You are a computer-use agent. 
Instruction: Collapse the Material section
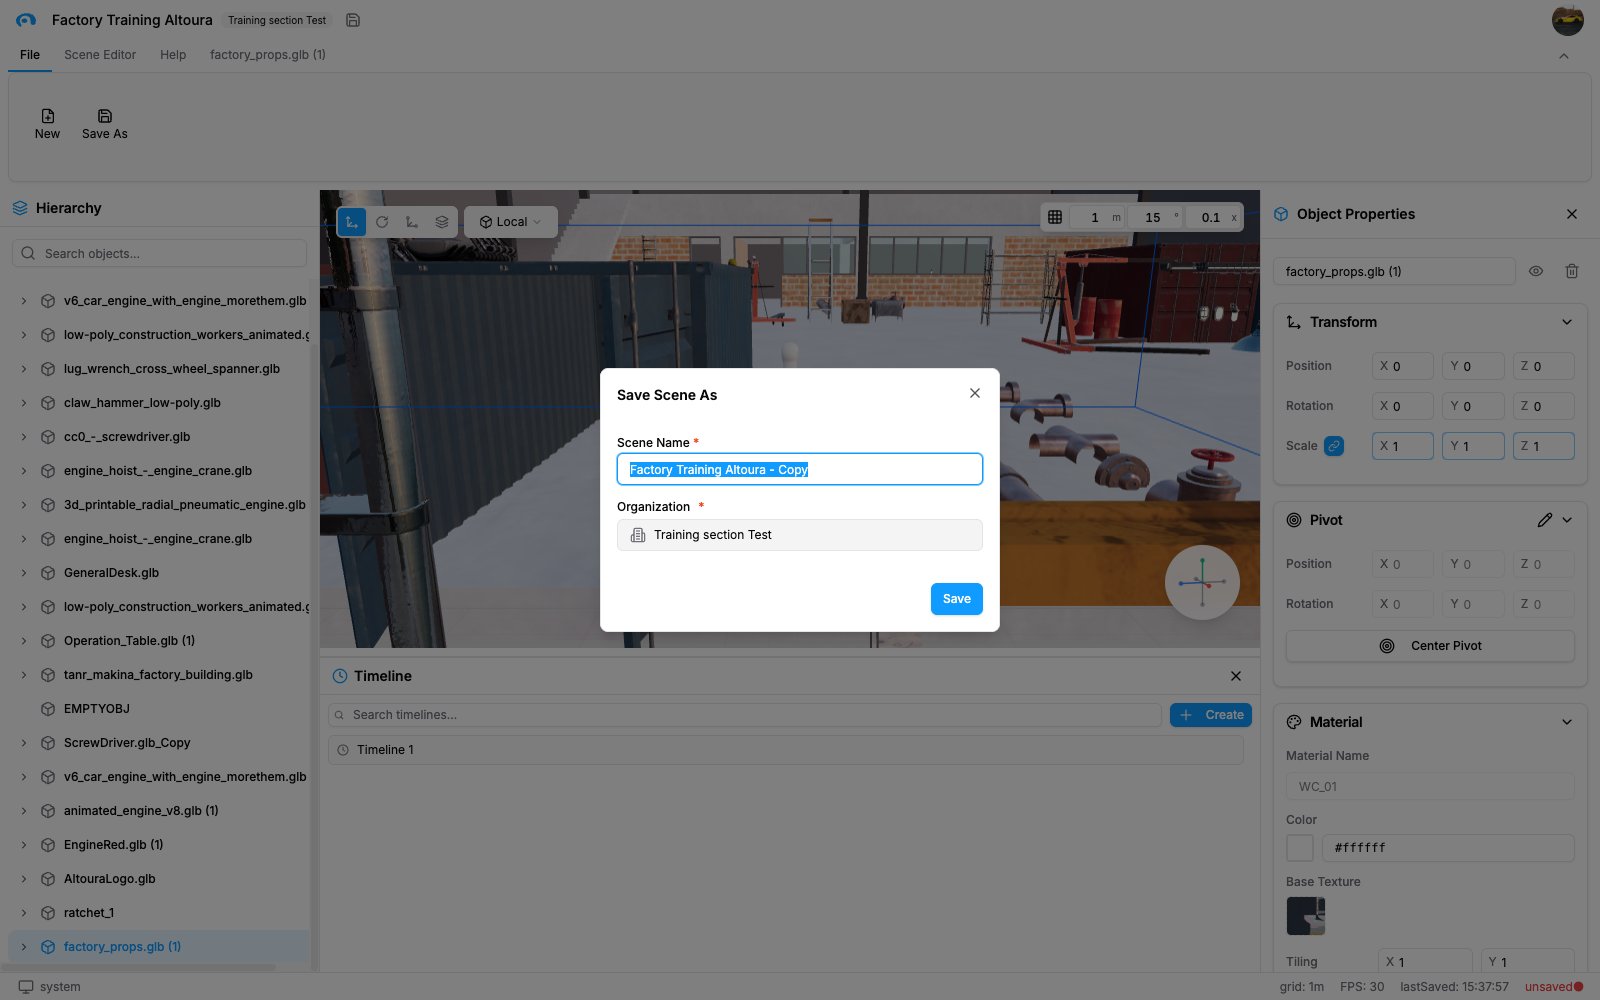(x=1567, y=722)
